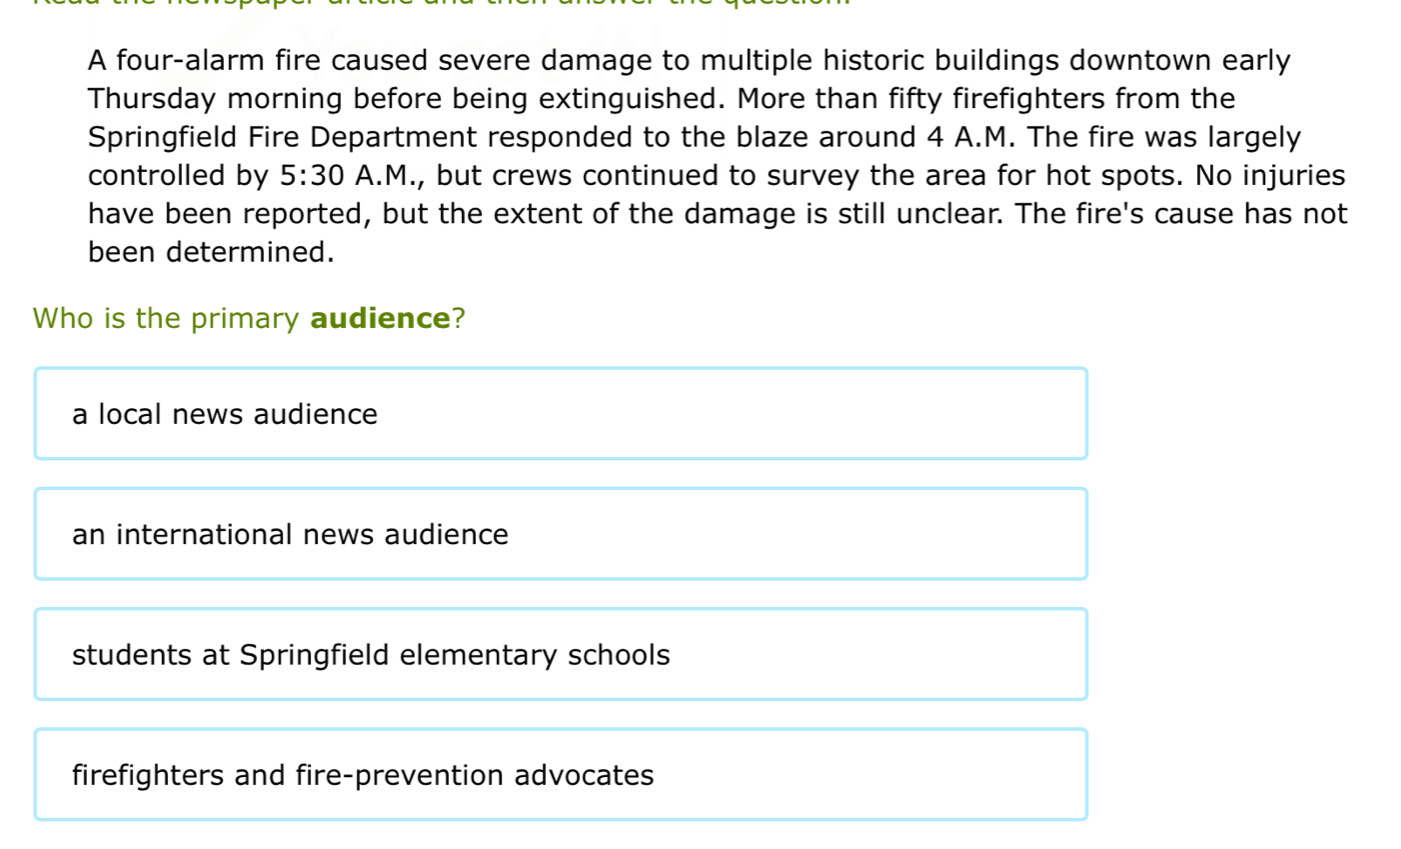Click the phrase 'A four-alarm fire' in article
The width and height of the screenshot is (1401, 849).
205,61
